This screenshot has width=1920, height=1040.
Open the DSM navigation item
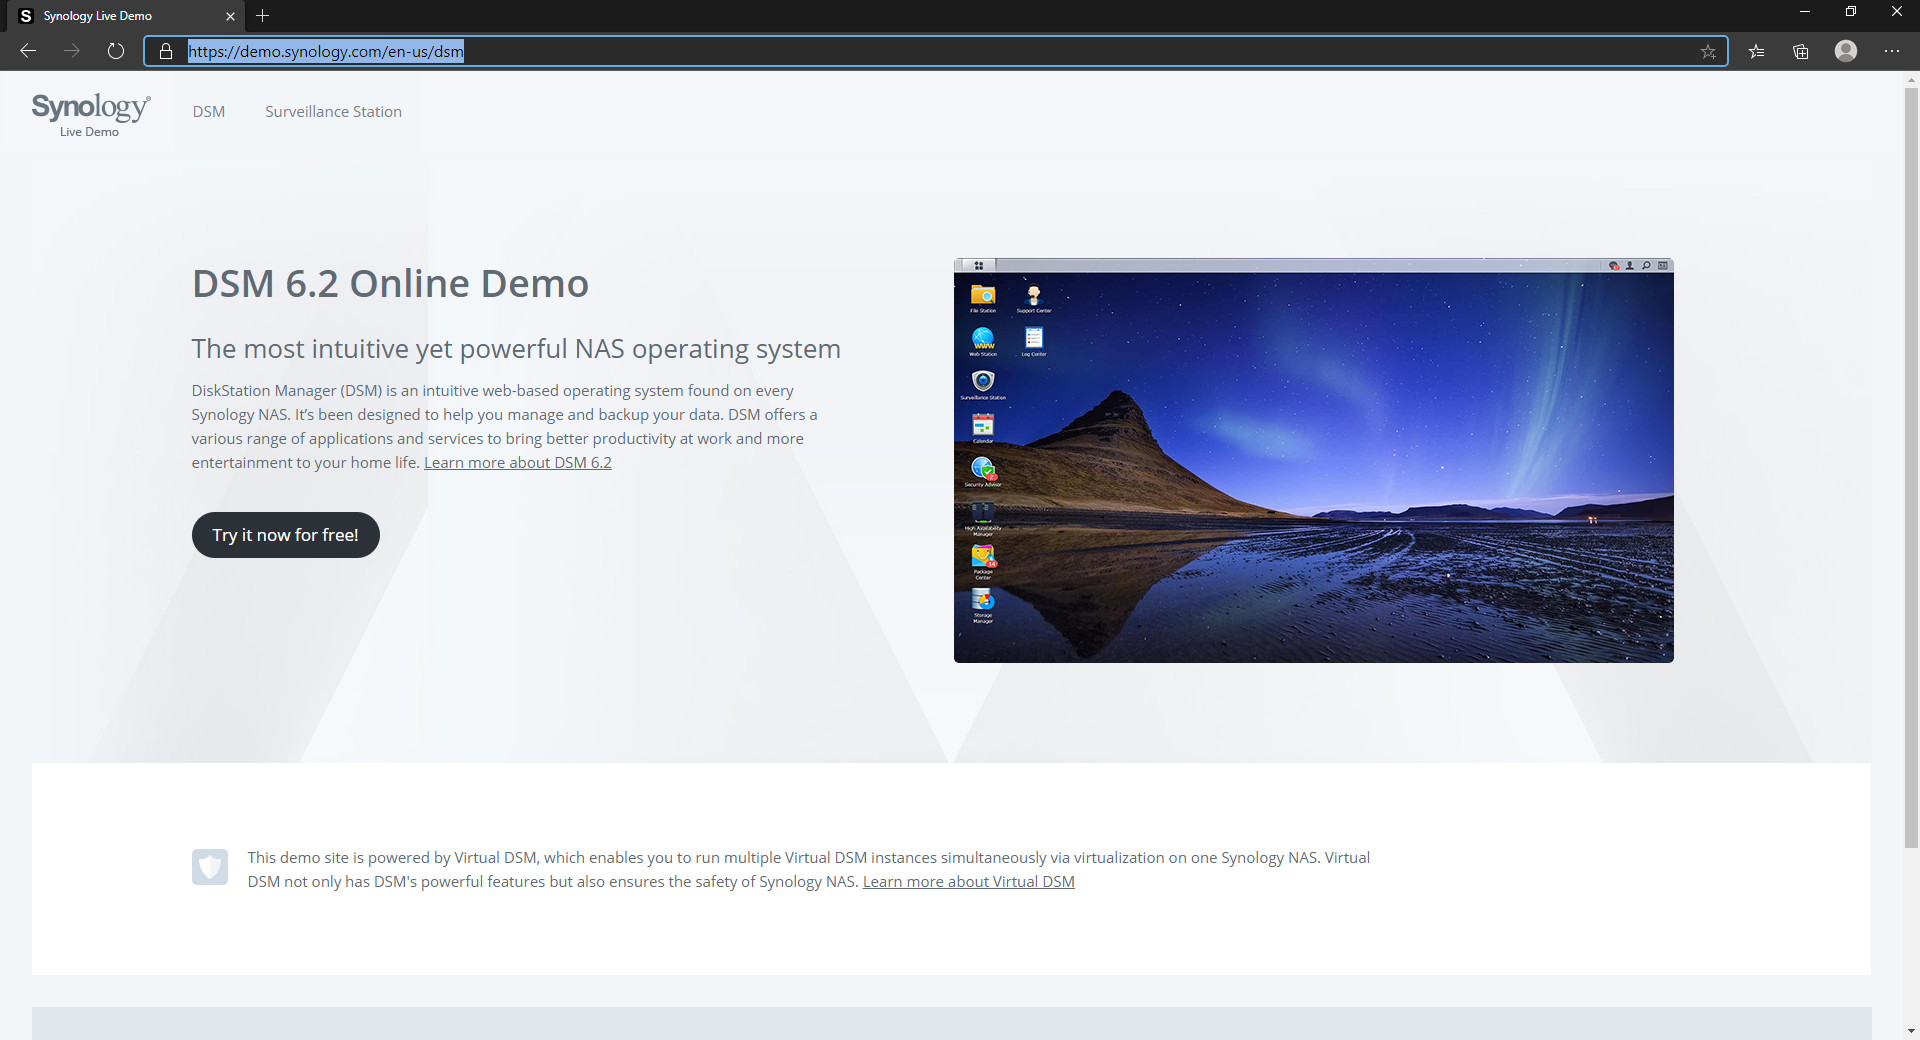click(209, 112)
